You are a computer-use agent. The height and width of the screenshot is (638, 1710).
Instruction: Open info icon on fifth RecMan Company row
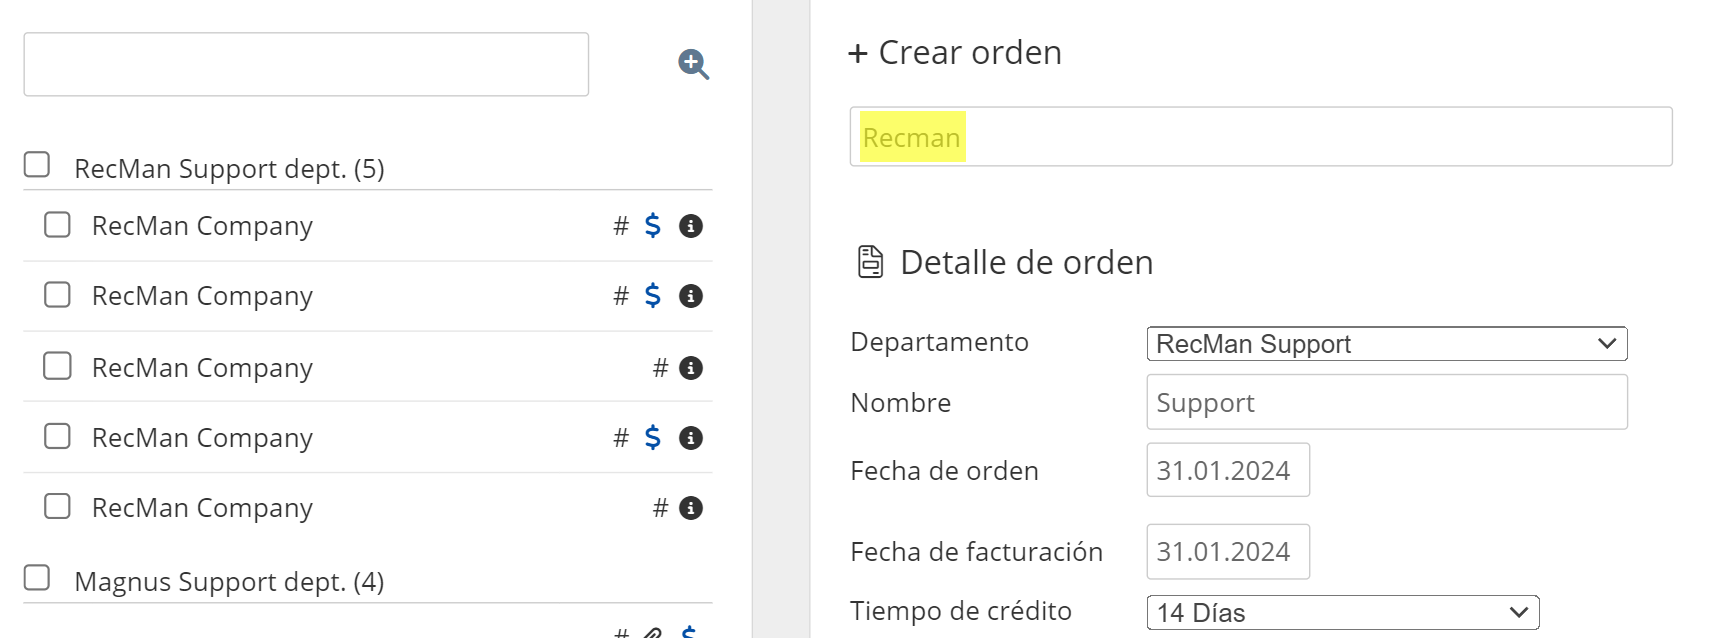tap(690, 508)
